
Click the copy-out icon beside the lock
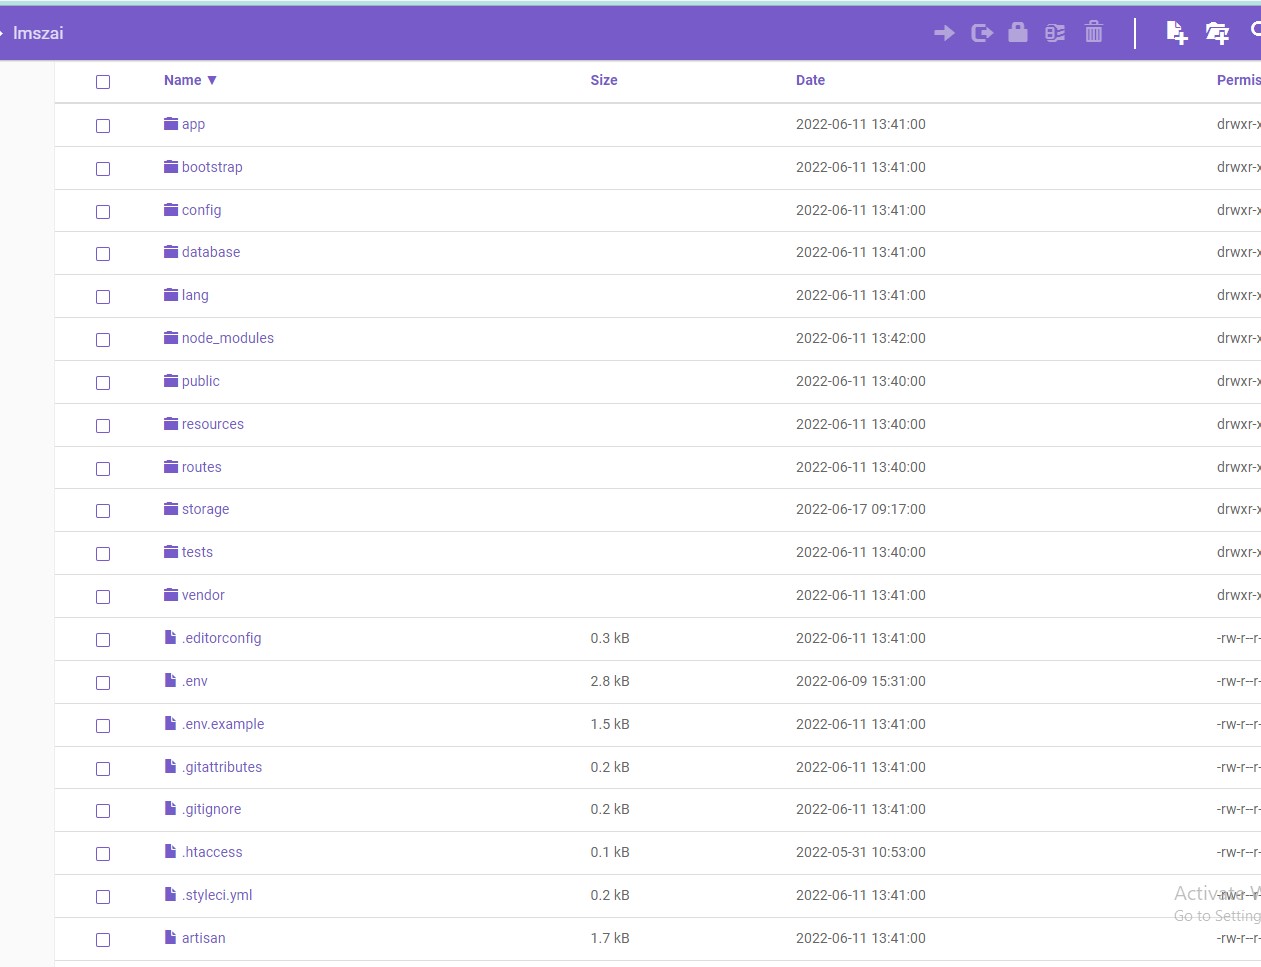click(982, 33)
